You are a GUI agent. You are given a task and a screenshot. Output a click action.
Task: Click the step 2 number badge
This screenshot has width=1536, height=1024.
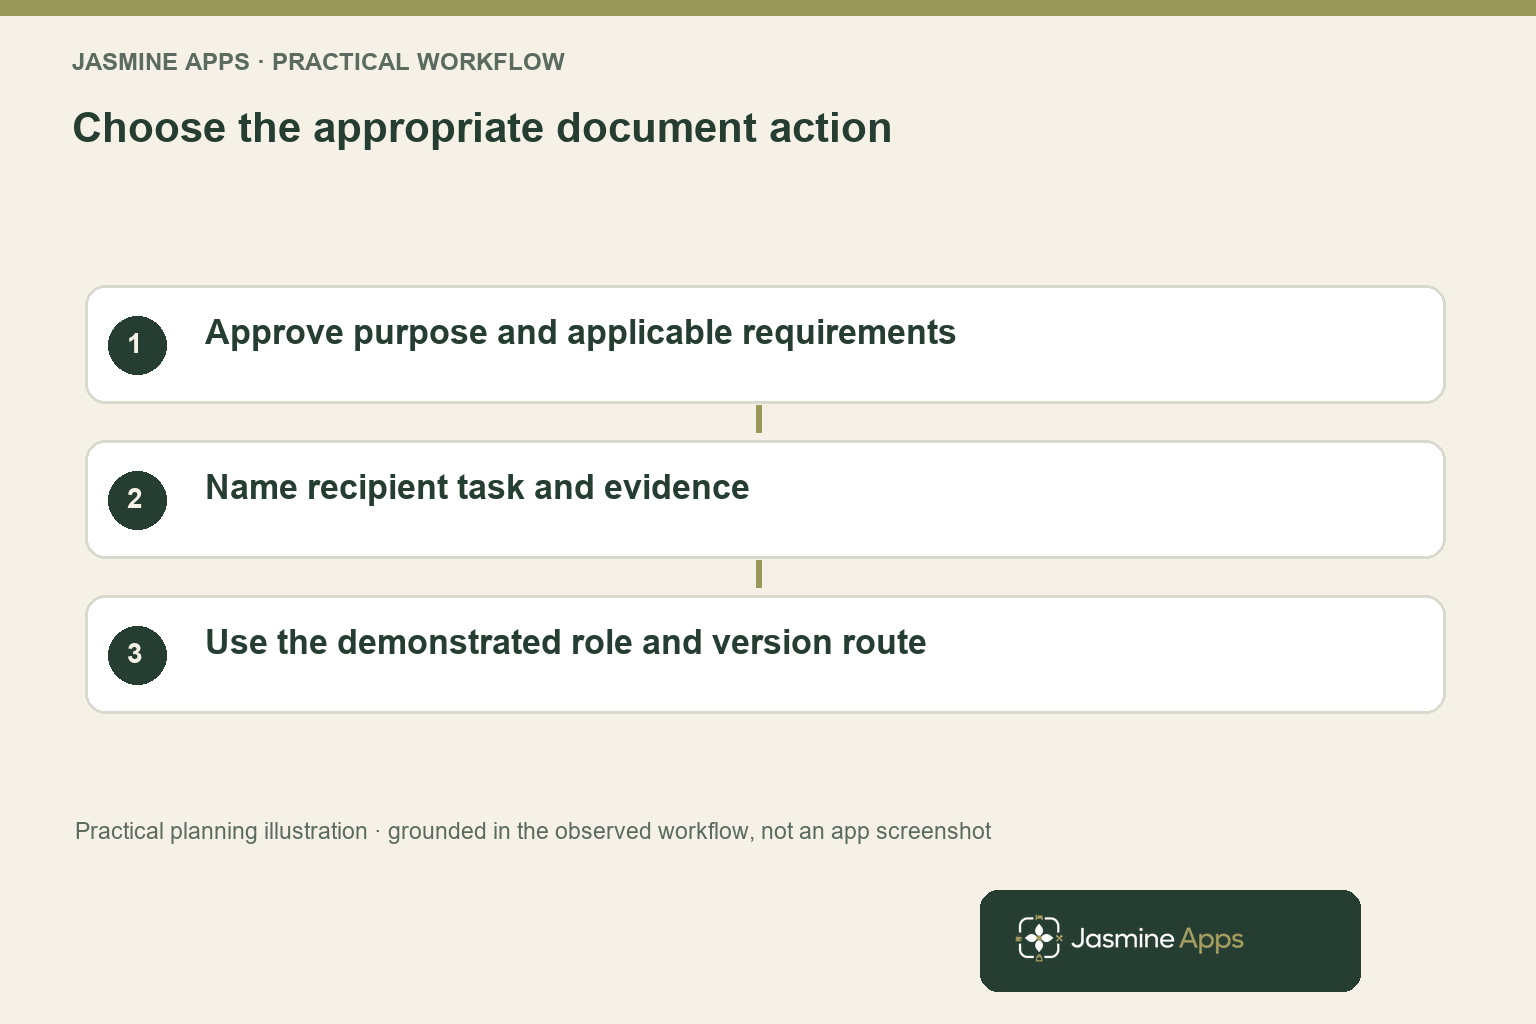[137, 500]
